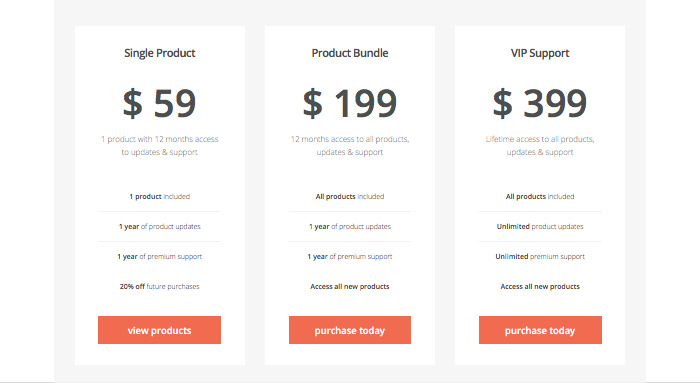Click '1 year of product updates' in Product Bundle
This screenshot has height=383, width=700.
(350, 226)
